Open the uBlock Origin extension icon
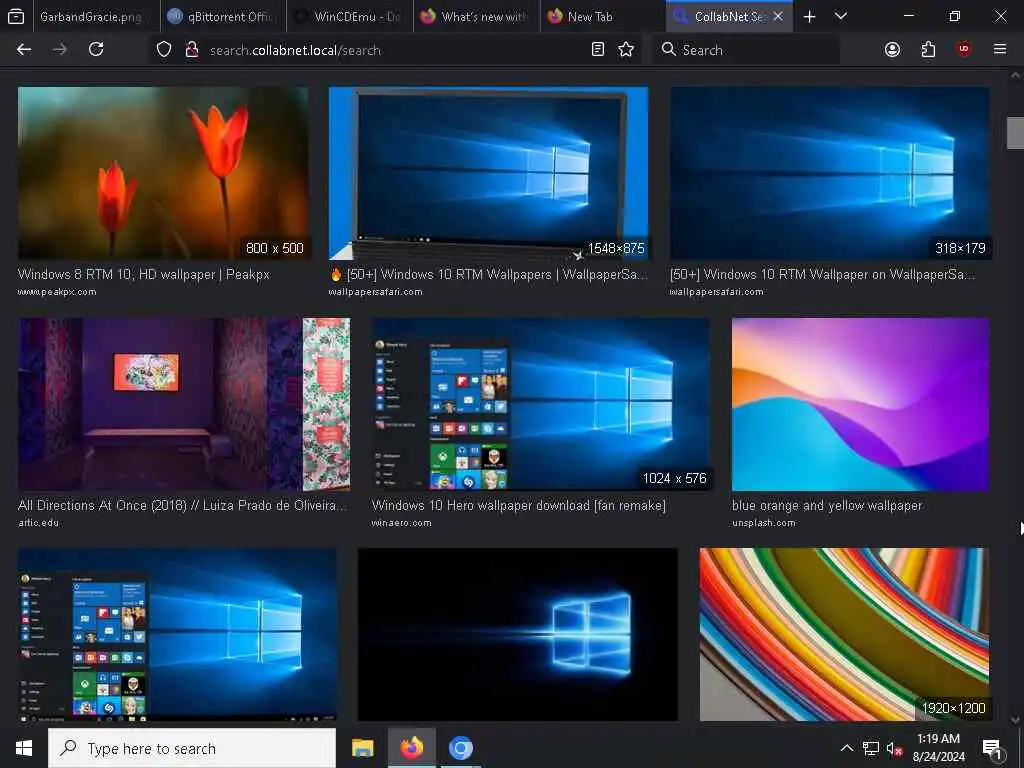Image resolution: width=1024 pixels, height=768 pixels. tap(964, 49)
